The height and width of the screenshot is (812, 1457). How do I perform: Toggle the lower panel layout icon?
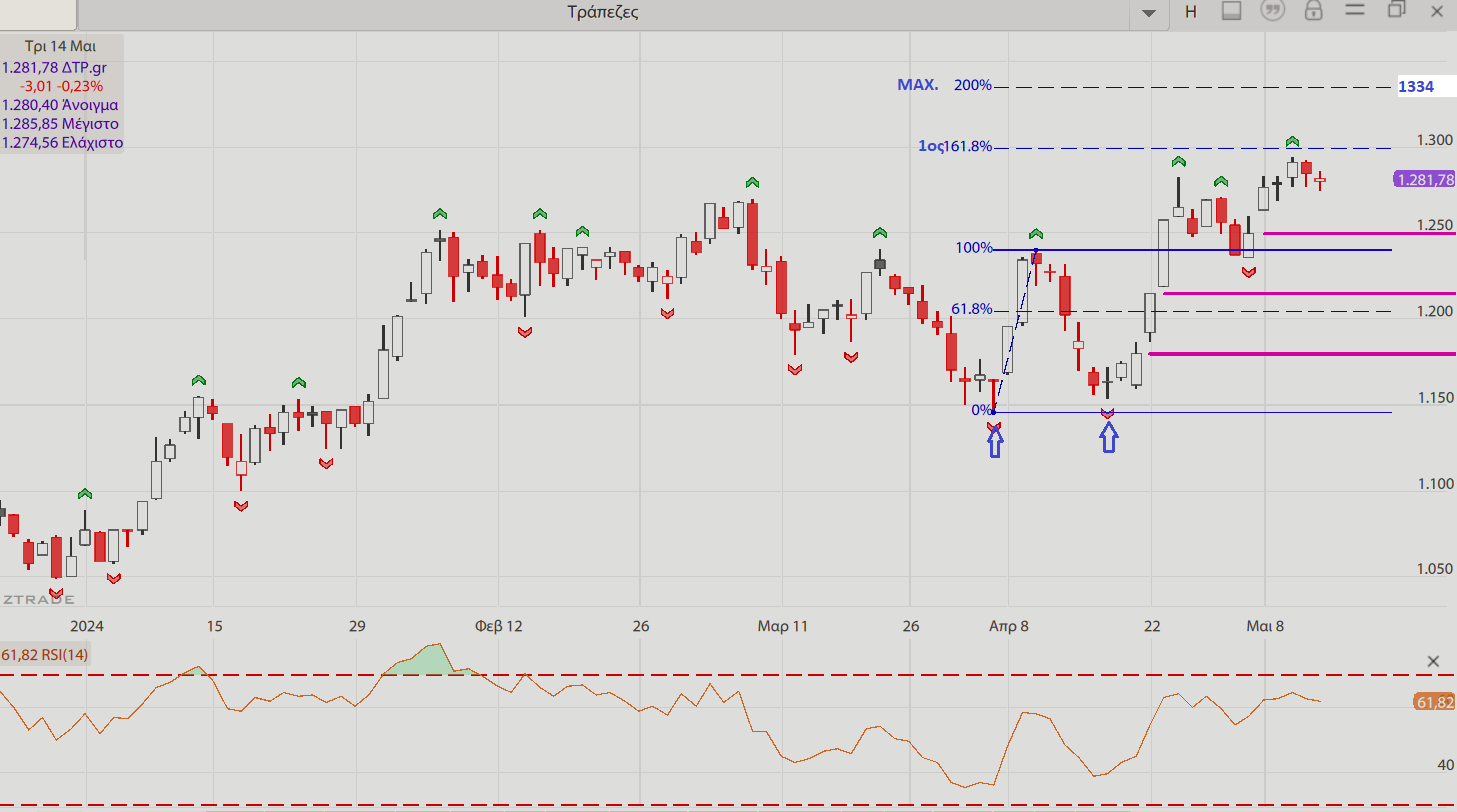(1232, 11)
